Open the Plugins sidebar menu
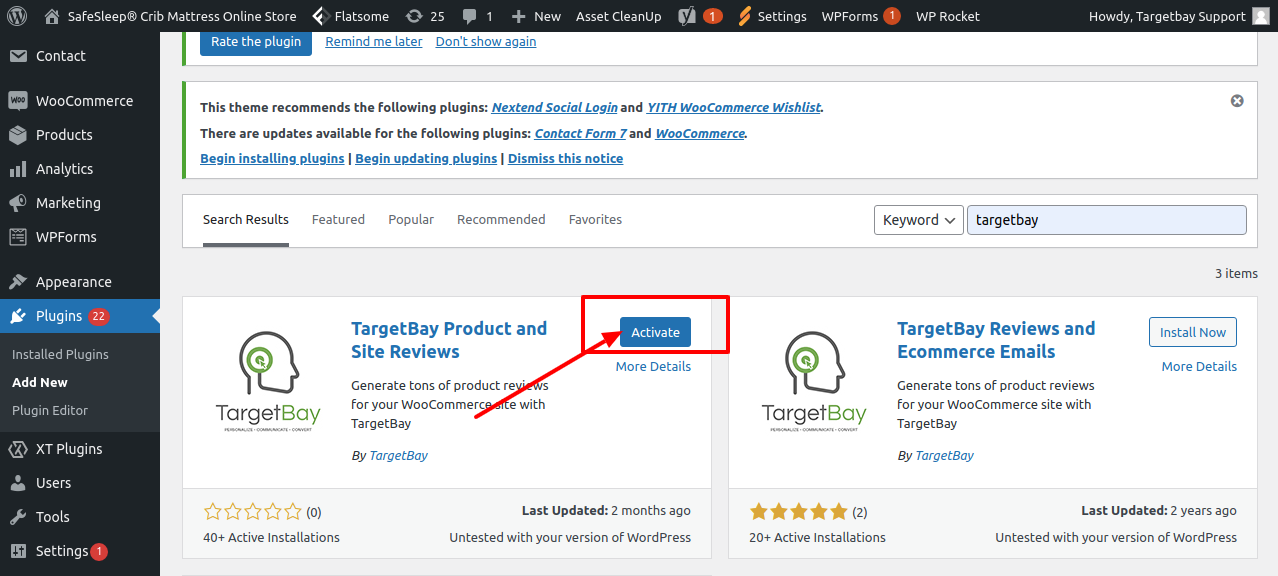Image resolution: width=1278 pixels, height=576 pixels. pyautogui.click(x=80, y=316)
